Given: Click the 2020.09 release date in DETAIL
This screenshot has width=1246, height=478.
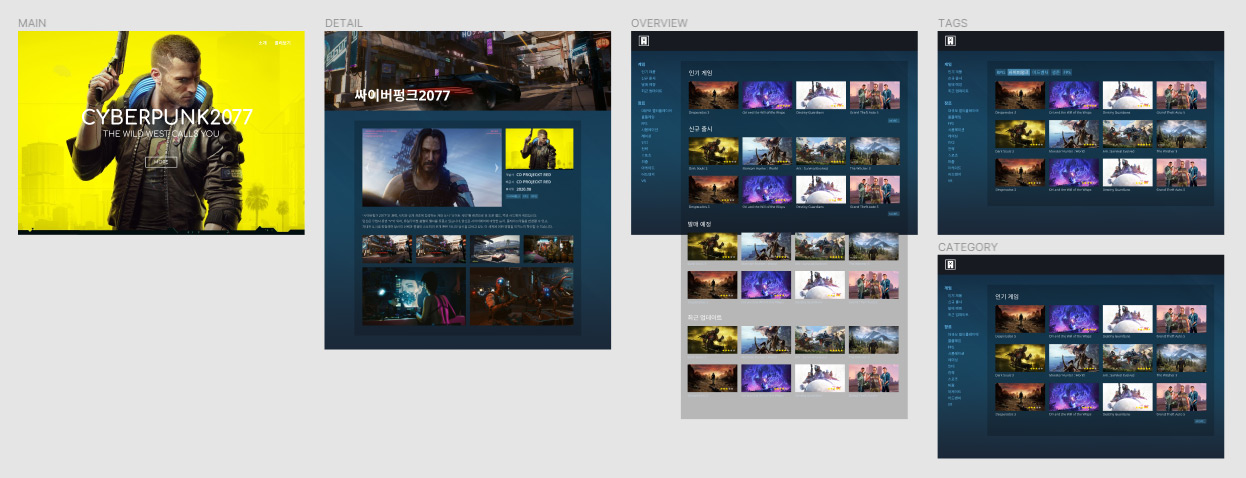Looking at the screenshot, I should coord(524,188).
